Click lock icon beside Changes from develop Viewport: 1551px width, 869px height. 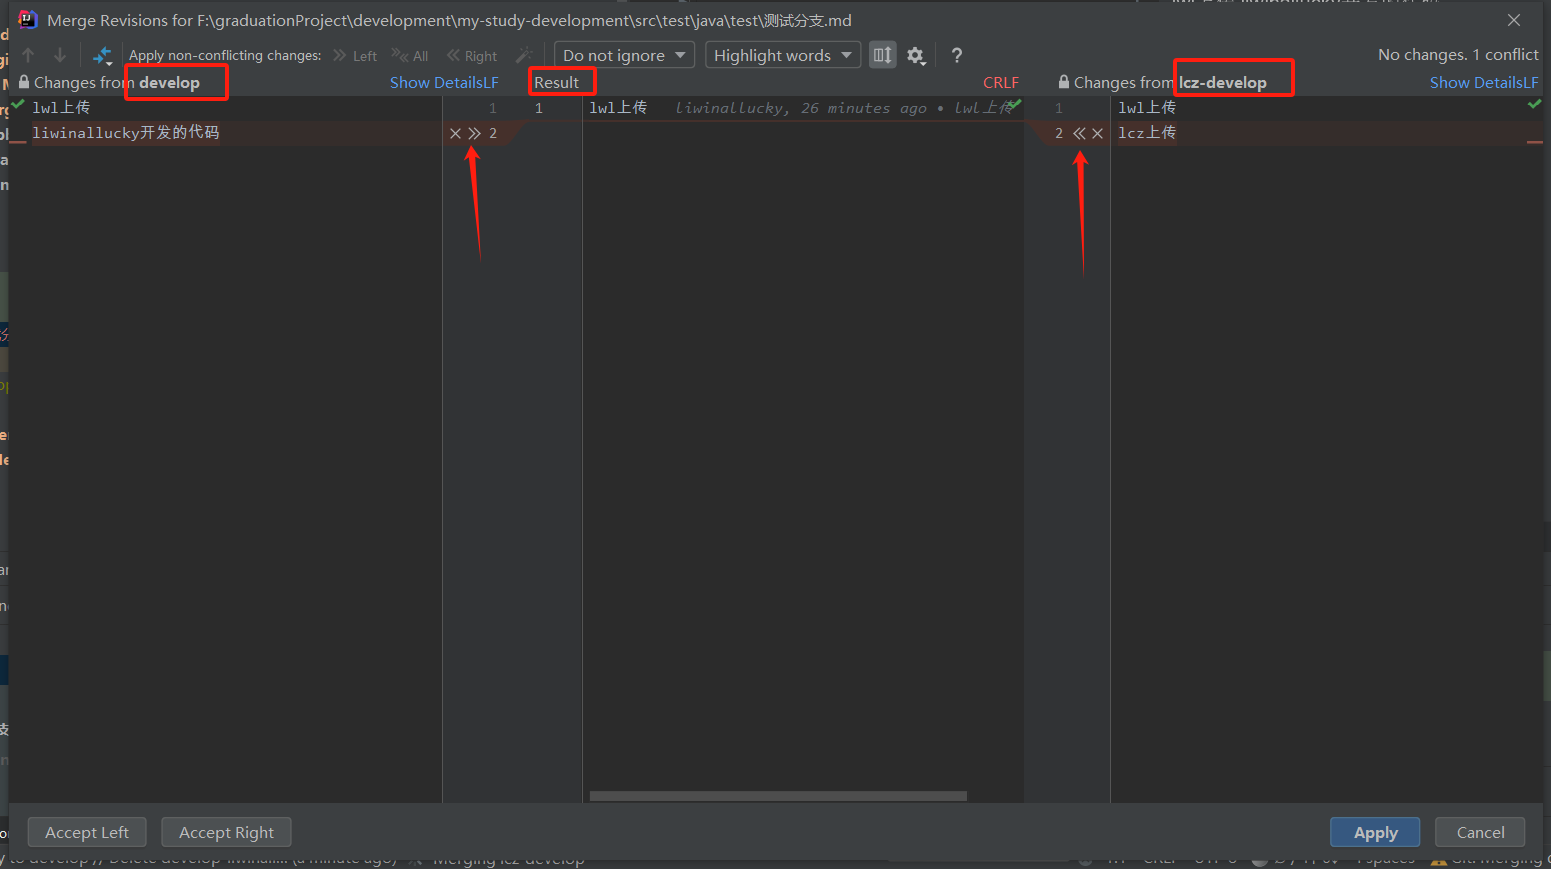click(24, 82)
